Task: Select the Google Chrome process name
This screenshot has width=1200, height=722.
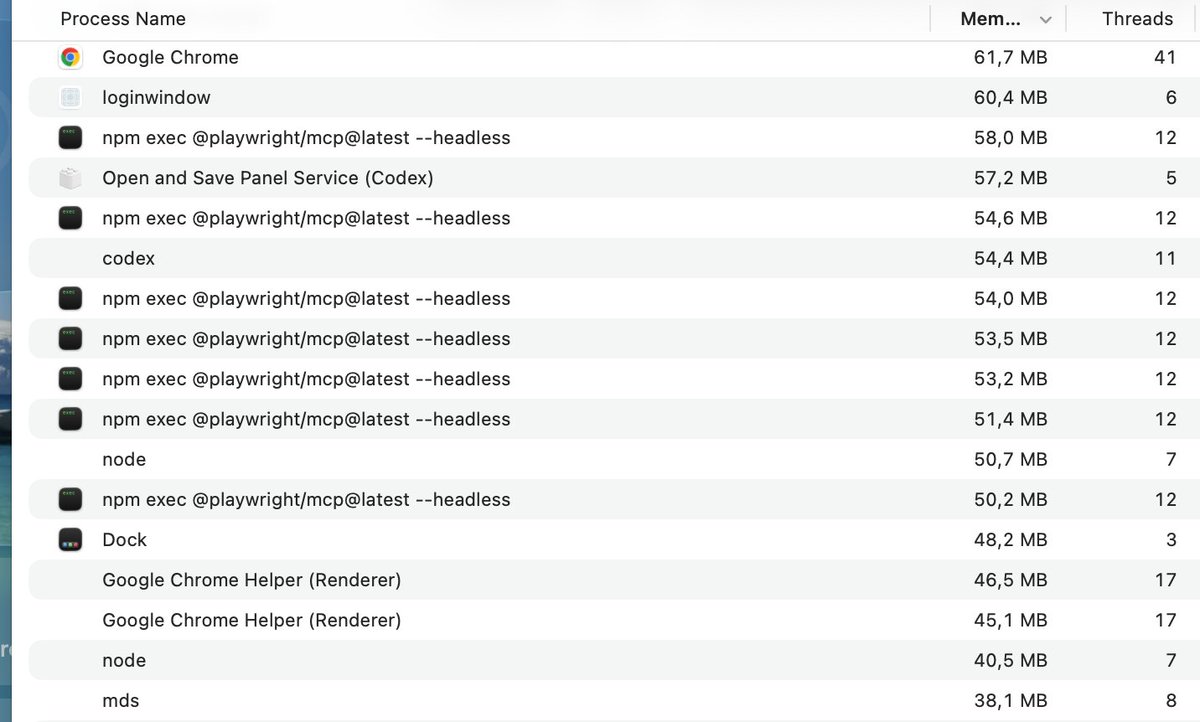Action: coord(170,57)
